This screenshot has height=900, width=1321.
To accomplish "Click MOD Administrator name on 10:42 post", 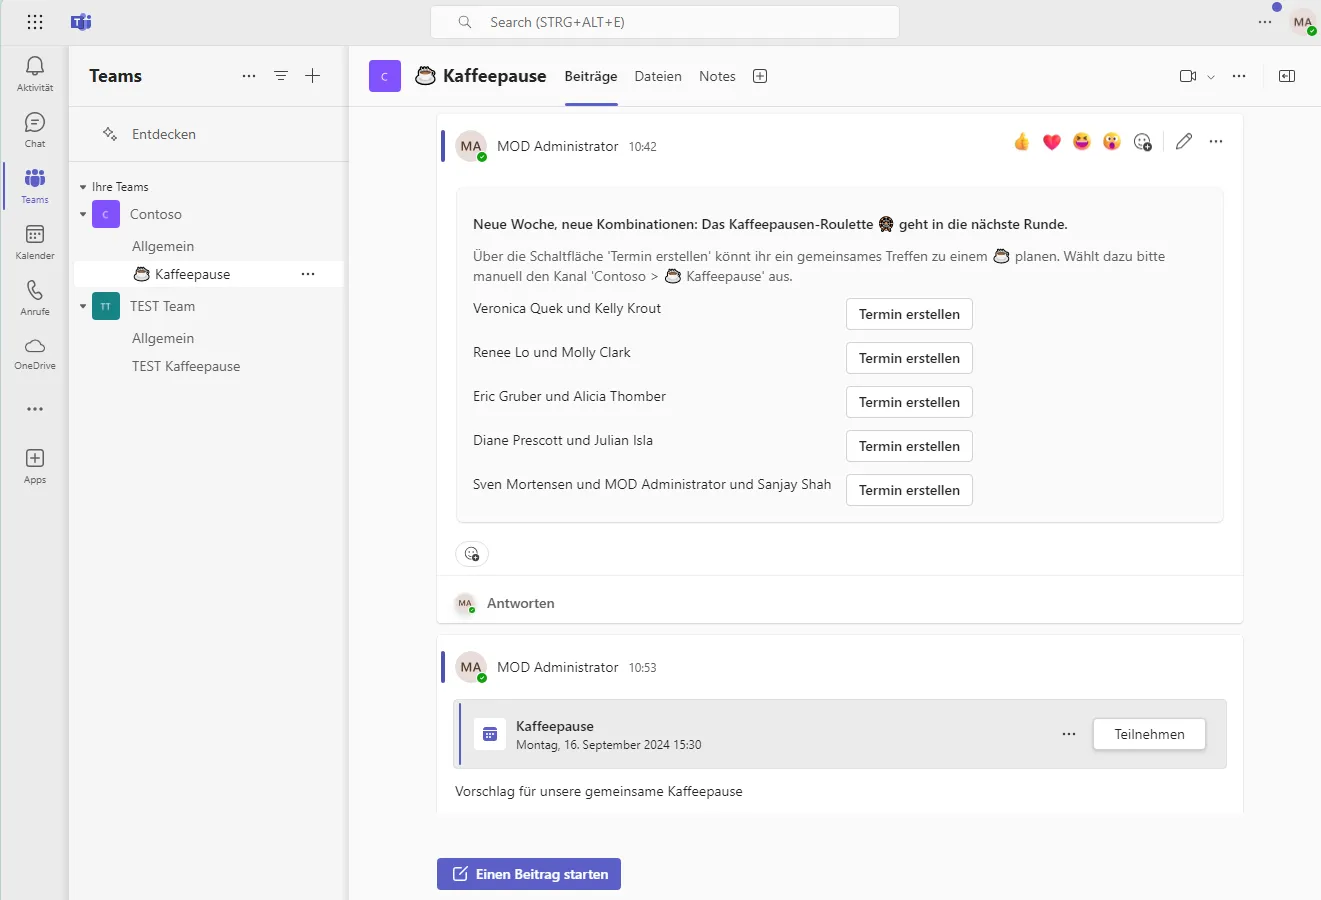I will [x=558, y=146].
